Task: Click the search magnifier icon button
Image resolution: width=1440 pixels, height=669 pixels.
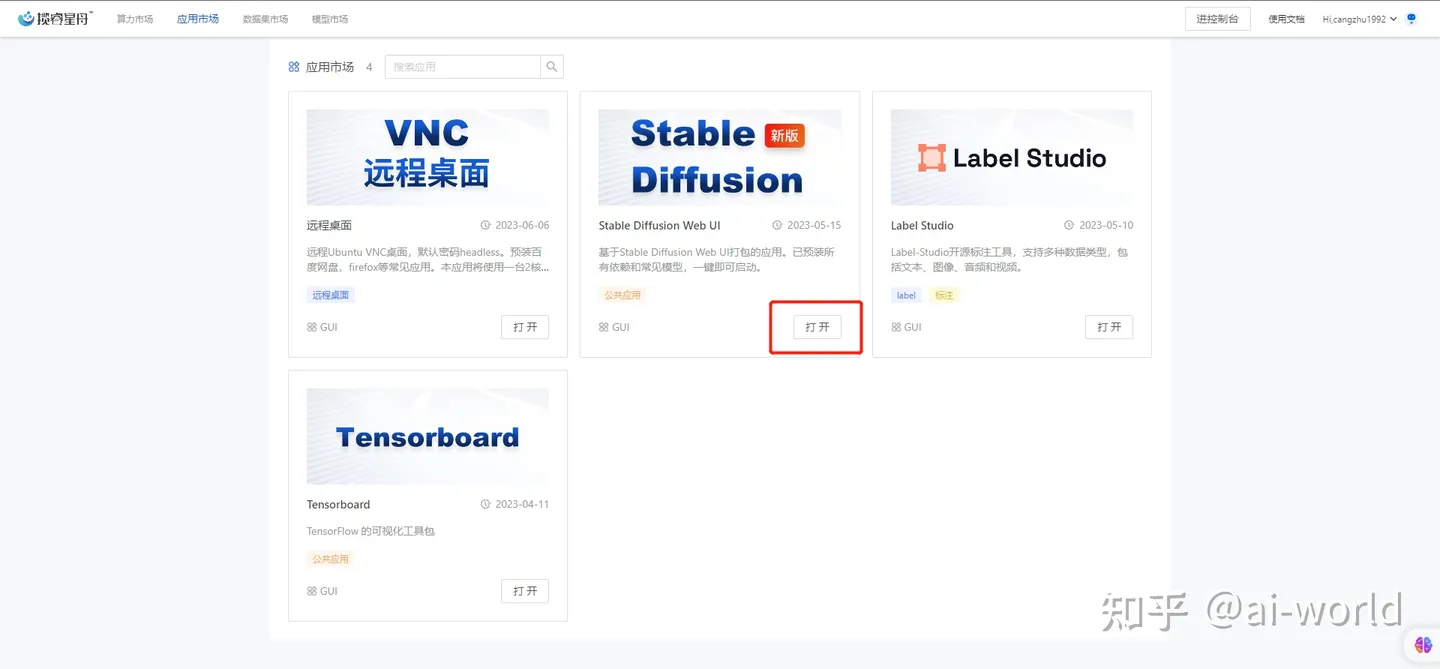Action: (552, 67)
